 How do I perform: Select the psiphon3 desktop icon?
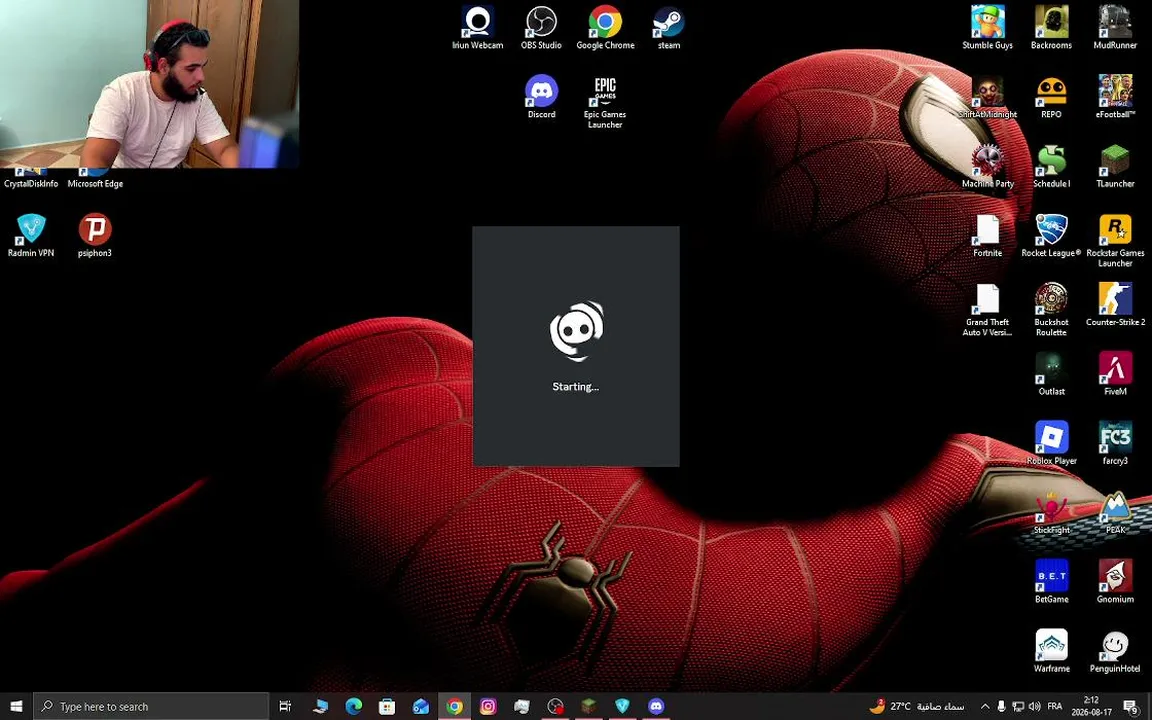(95, 235)
